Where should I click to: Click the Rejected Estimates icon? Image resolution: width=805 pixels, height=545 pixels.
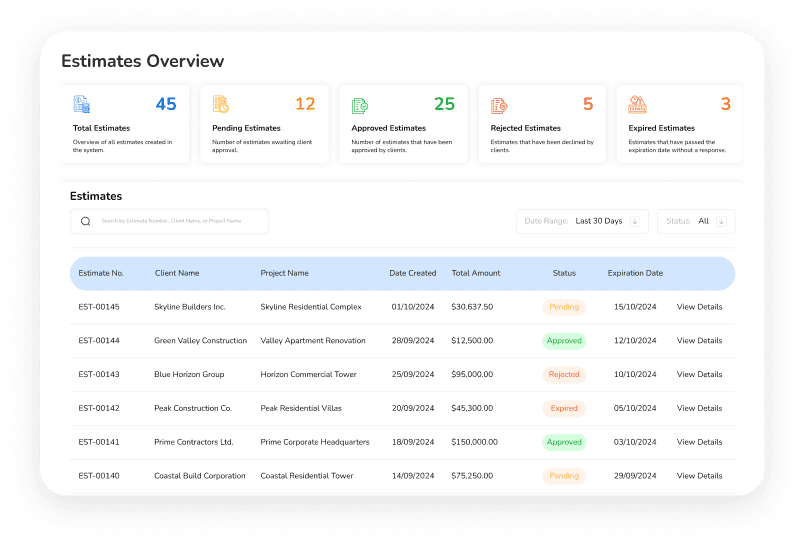pos(499,106)
